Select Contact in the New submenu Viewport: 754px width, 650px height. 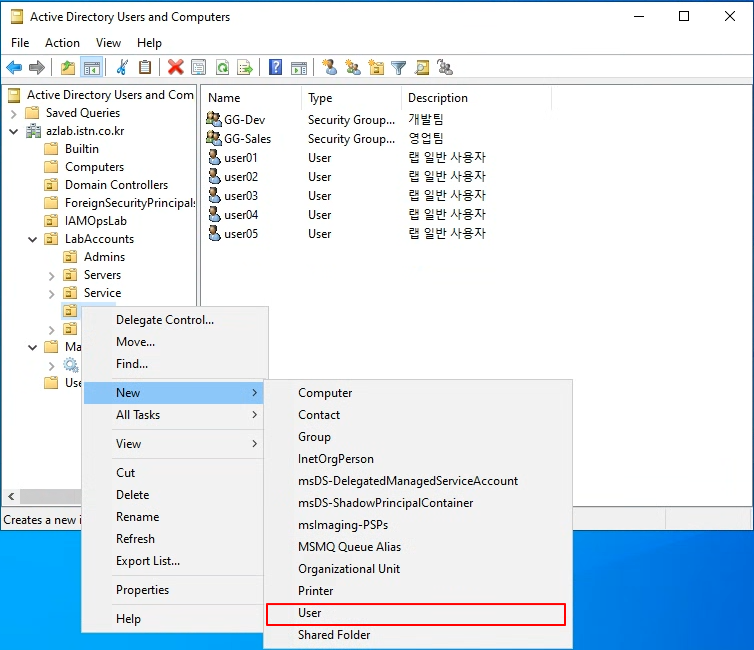417,414
